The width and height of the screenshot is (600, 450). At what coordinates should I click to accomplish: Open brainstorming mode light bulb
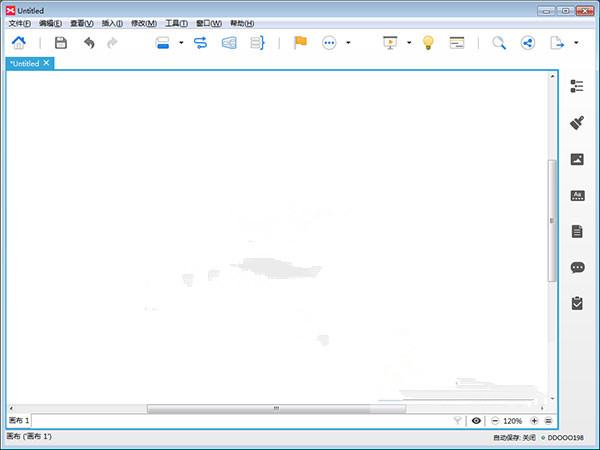[428, 42]
